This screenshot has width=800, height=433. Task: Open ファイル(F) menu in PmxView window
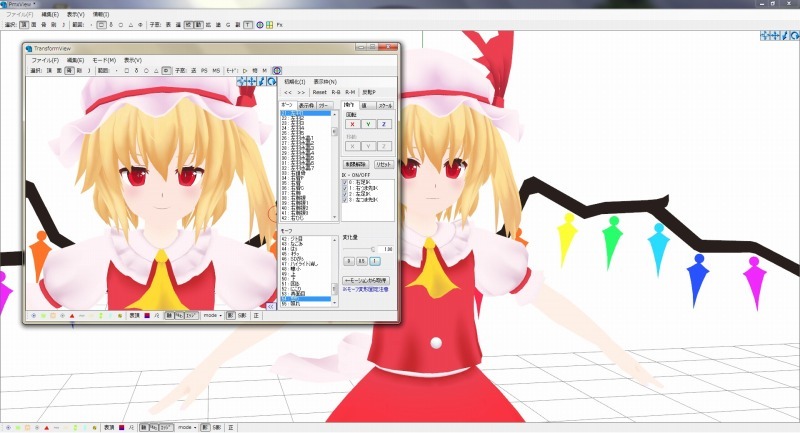[19, 14]
